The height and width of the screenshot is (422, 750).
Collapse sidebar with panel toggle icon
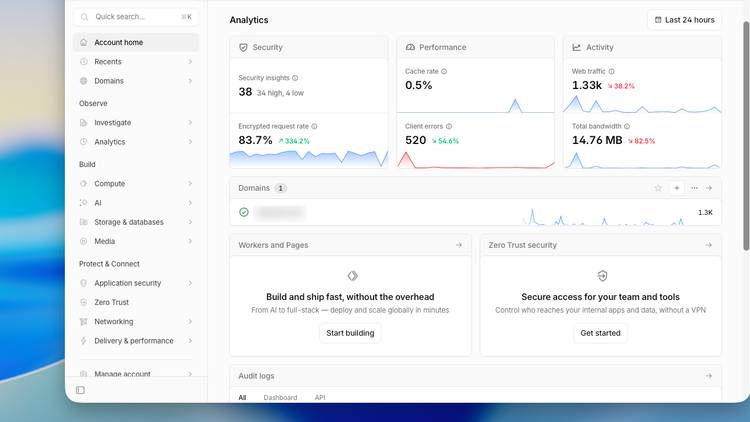(80, 390)
